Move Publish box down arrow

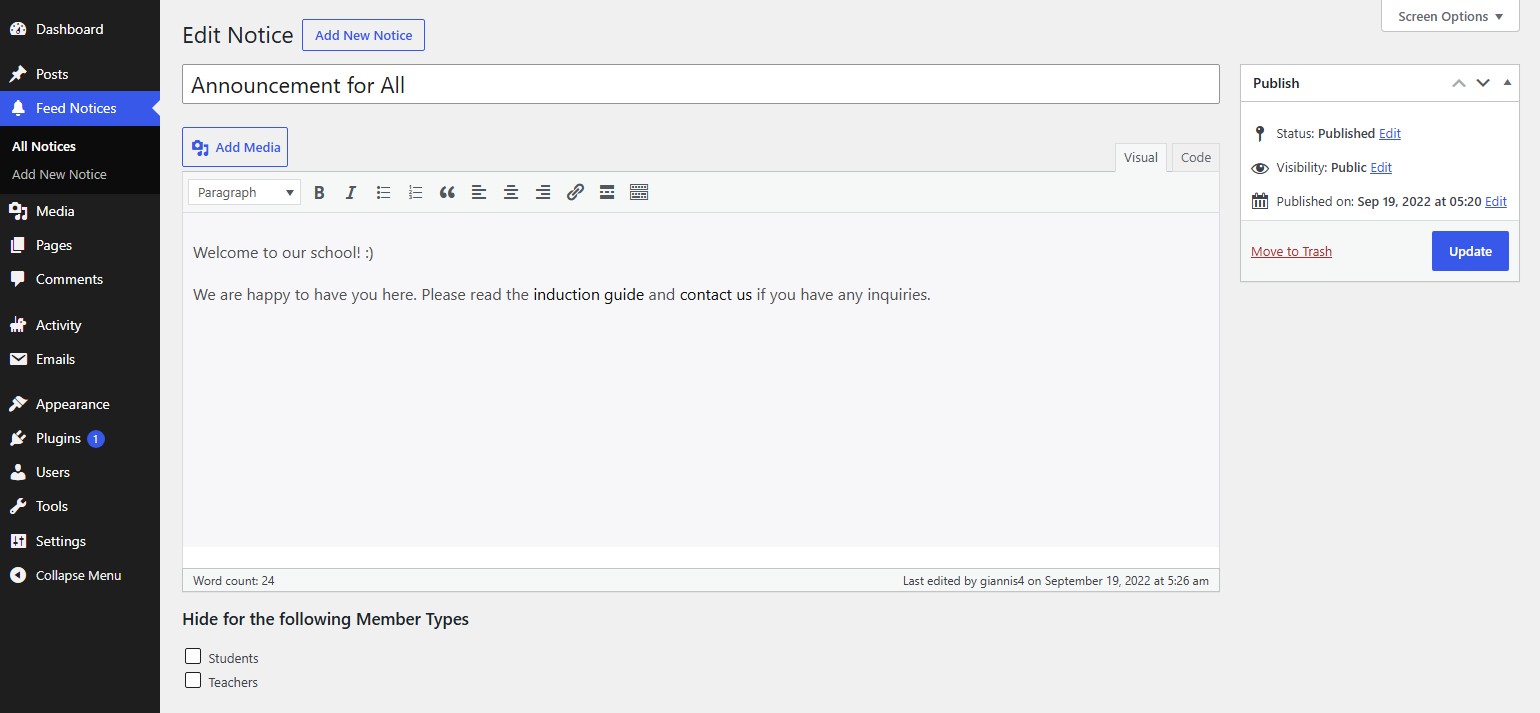click(x=1483, y=83)
